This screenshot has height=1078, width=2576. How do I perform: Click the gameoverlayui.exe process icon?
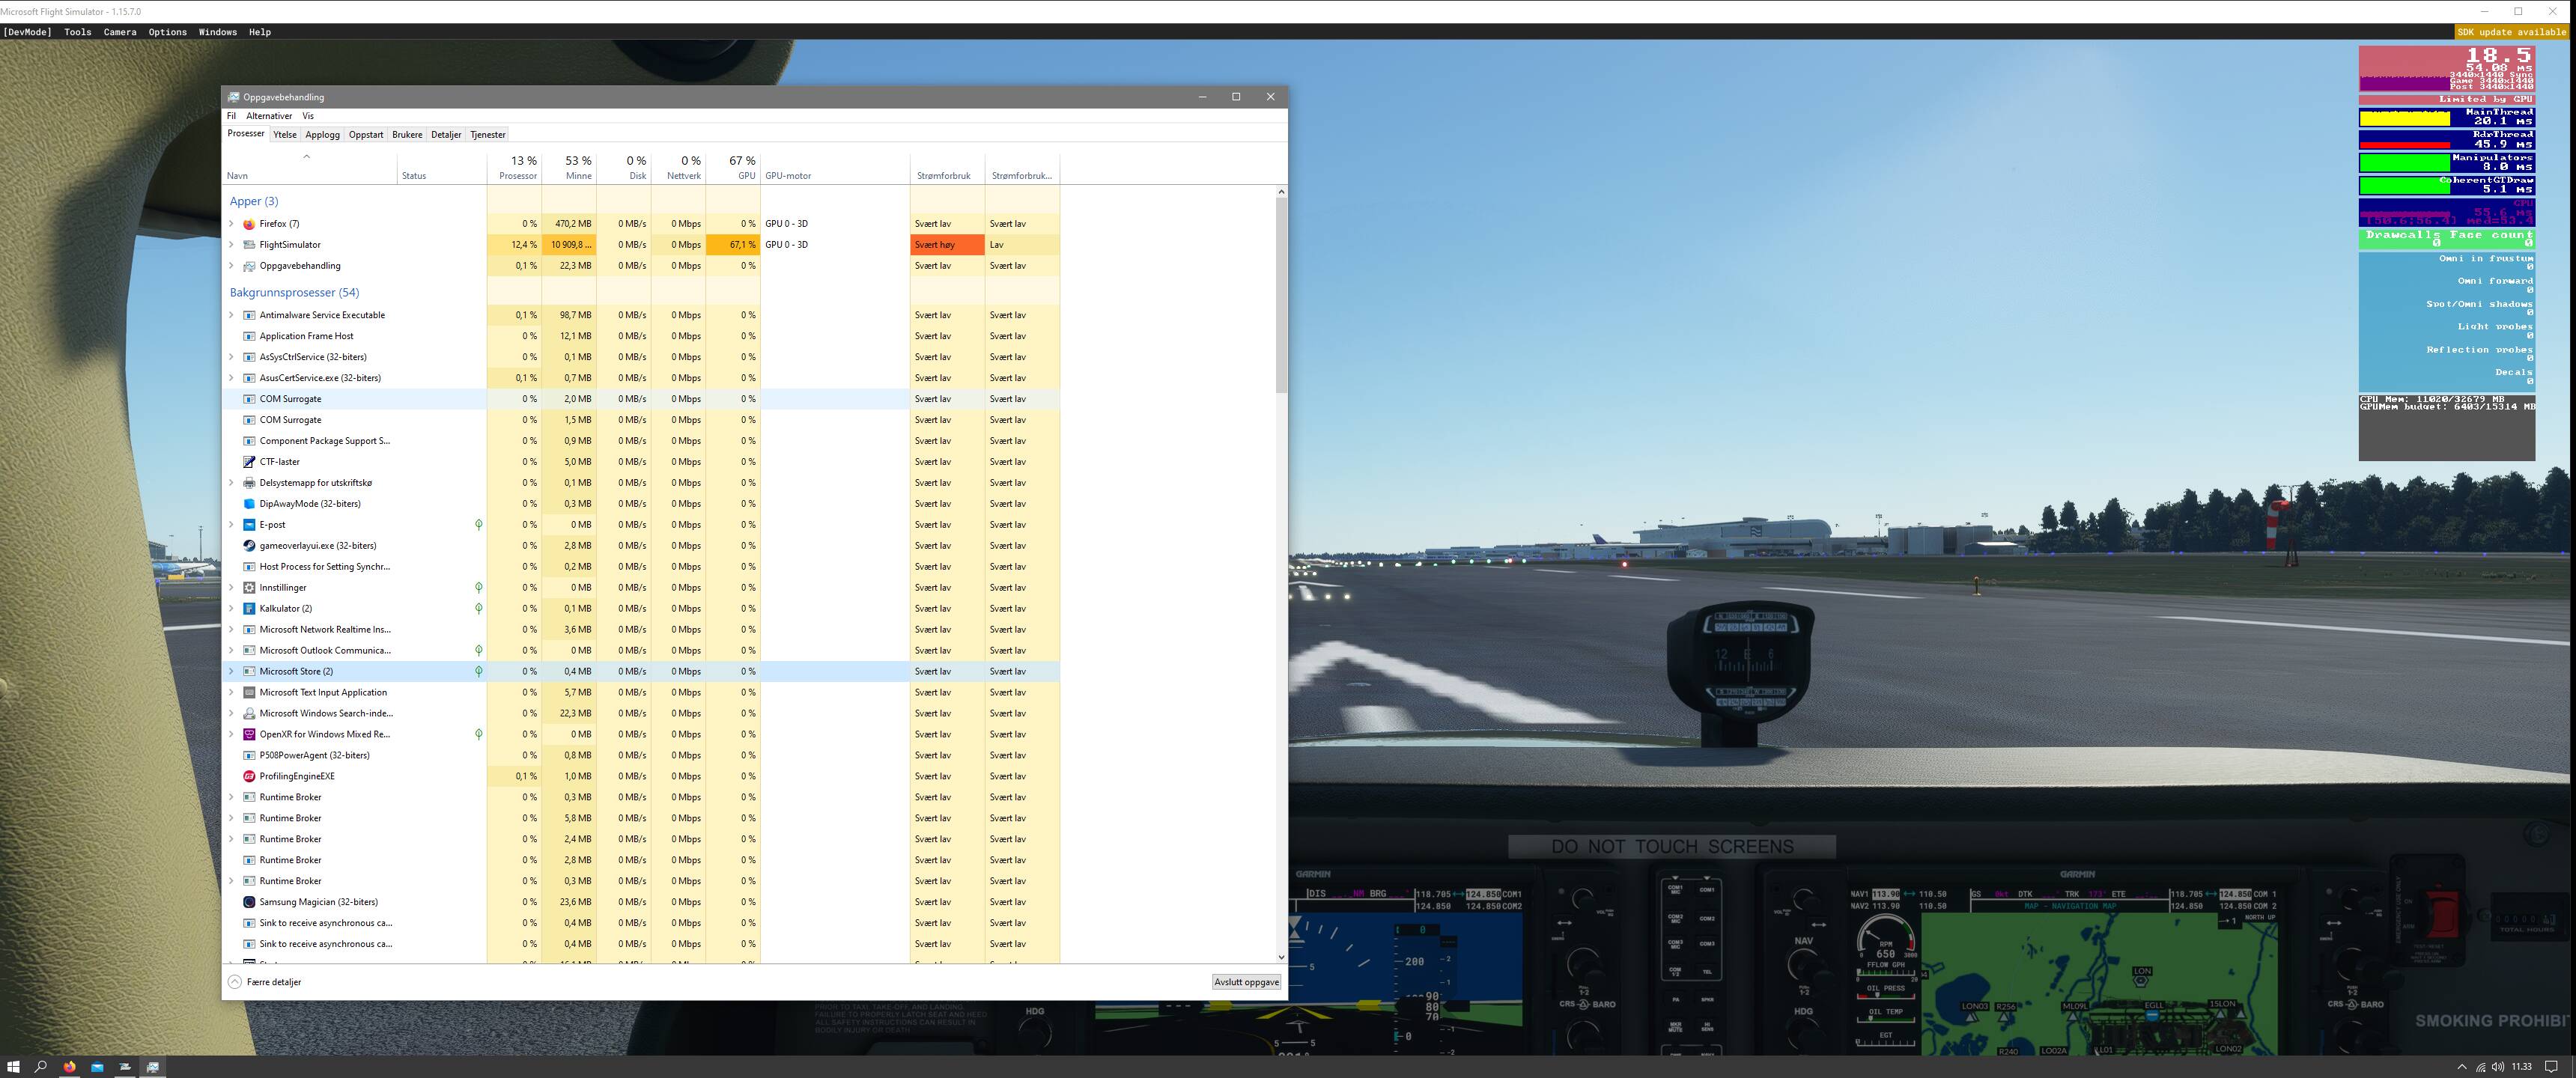[249, 546]
